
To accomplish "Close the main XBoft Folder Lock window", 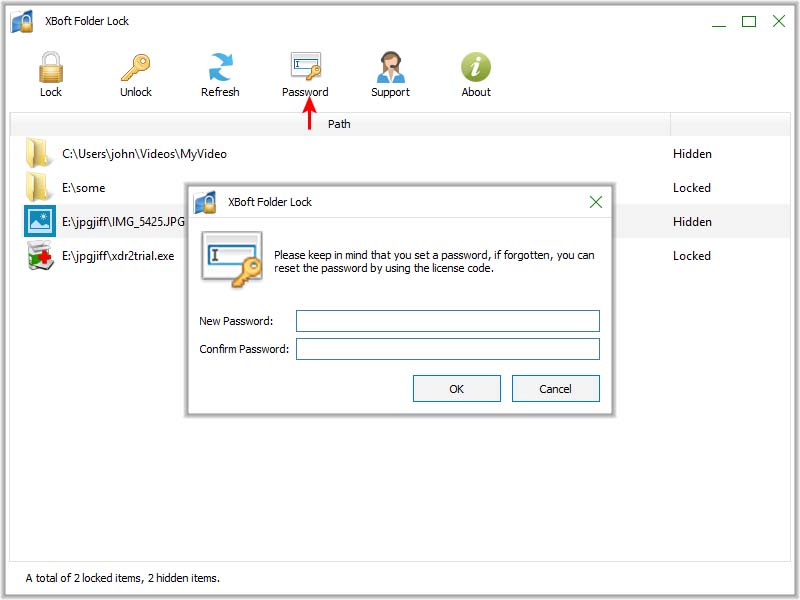I will (779, 21).
